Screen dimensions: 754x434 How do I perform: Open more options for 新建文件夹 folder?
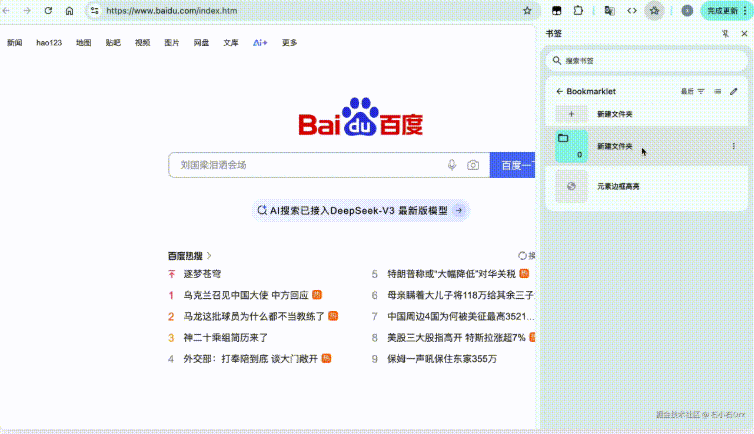733,146
